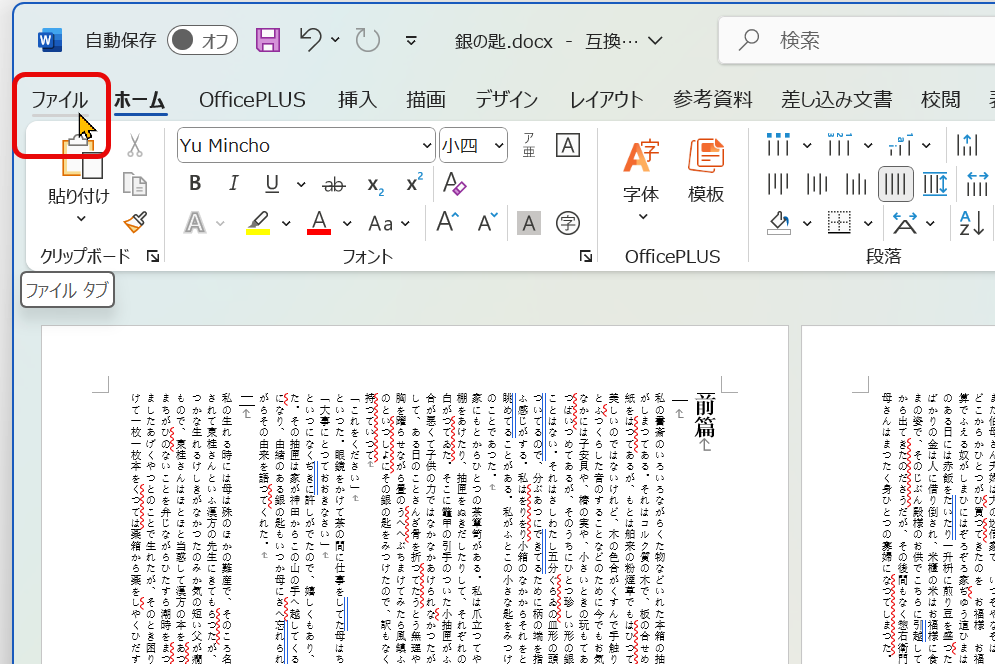Toggle italic formatting

(x=234, y=183)
